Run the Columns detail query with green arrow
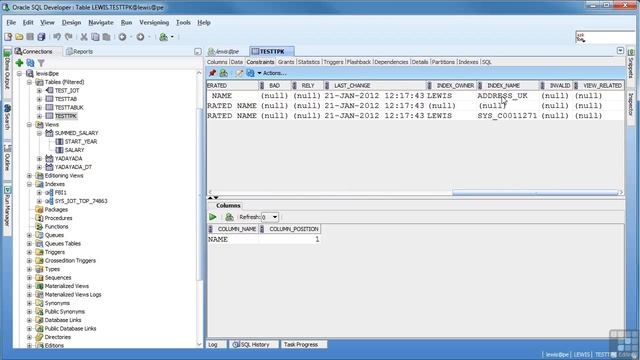The height and width of the screenshot is (360, 640). point(213,217)
